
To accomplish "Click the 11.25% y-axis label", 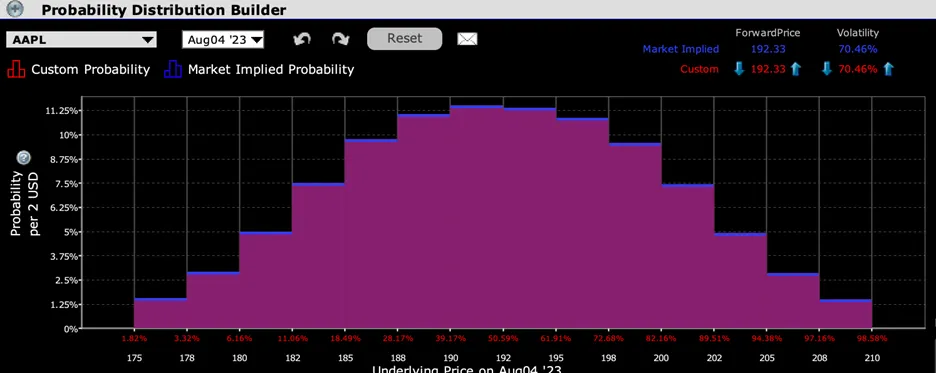I will pos(63,111).
